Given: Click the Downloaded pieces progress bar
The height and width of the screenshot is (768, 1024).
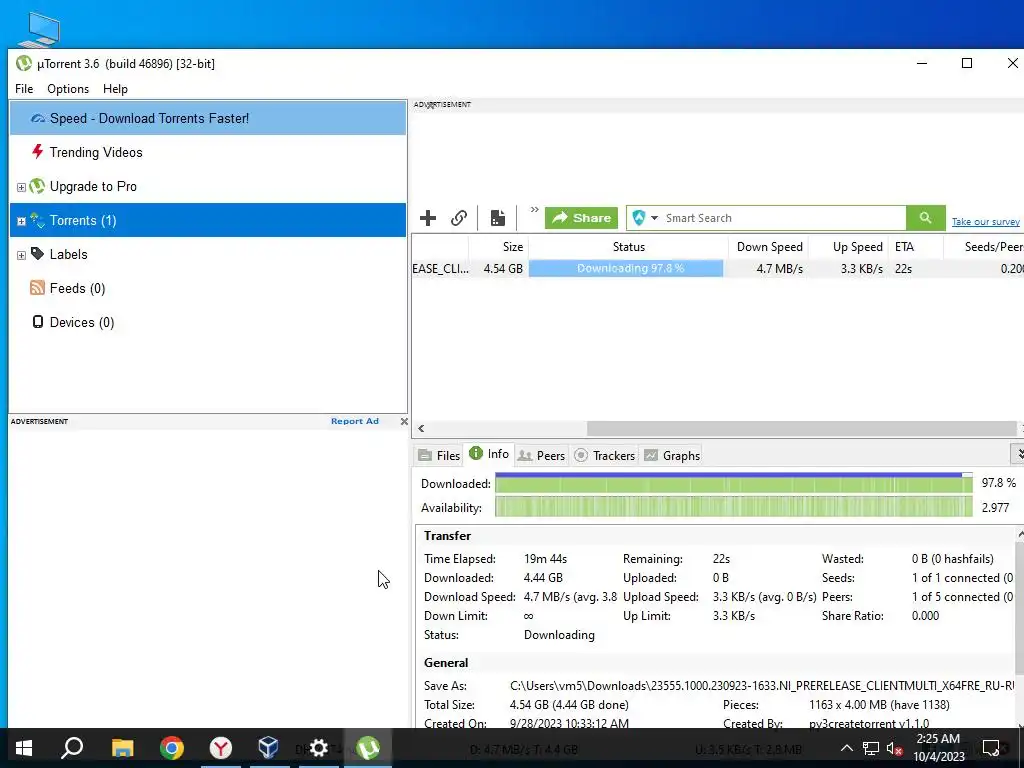Looking at the screenshot, I should pos(733,483).
